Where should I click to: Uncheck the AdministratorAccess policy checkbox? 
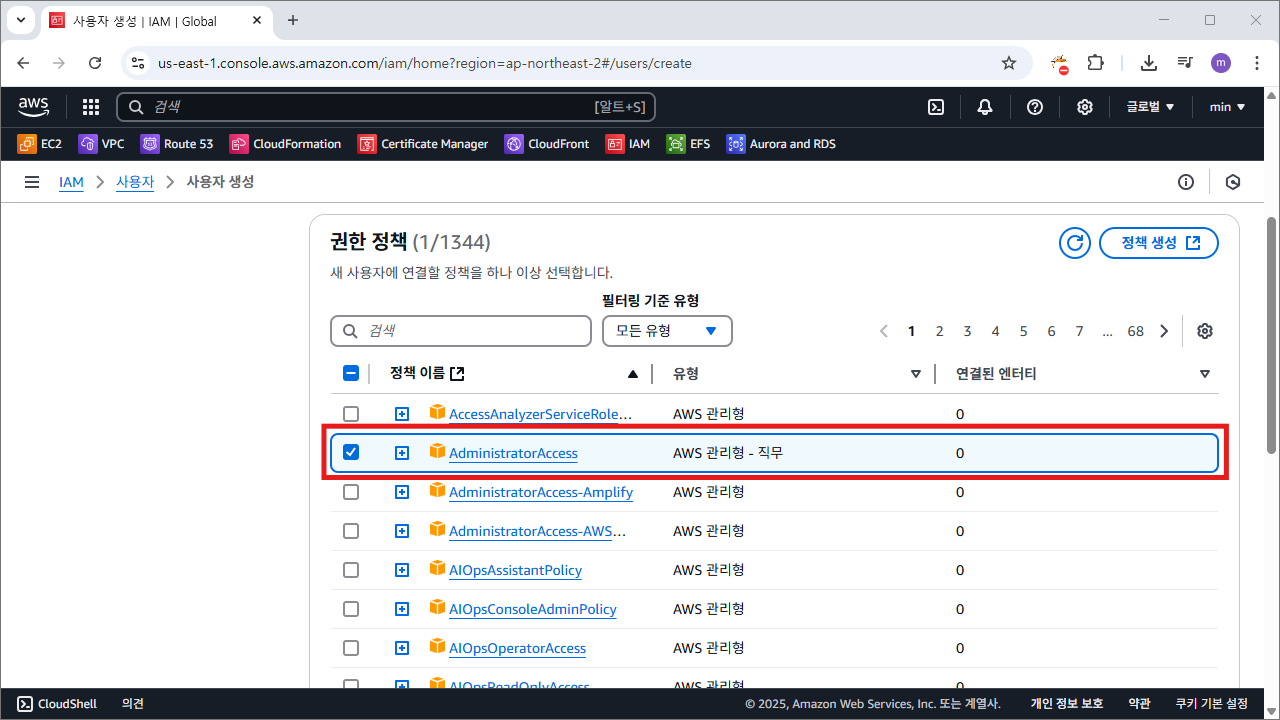point(351,453)
